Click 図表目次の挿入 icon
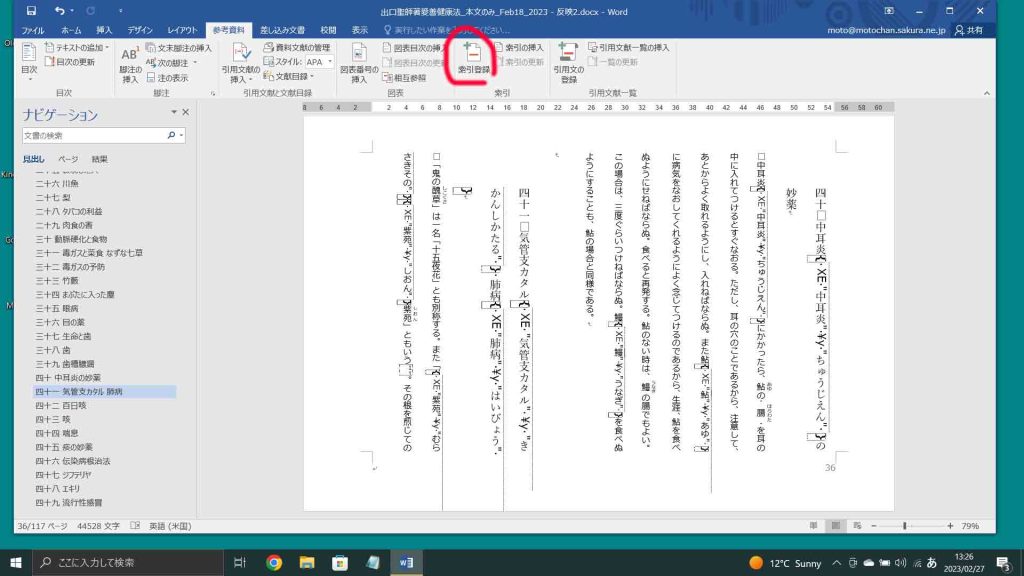 pyautogui.click(x=387, y=48)
